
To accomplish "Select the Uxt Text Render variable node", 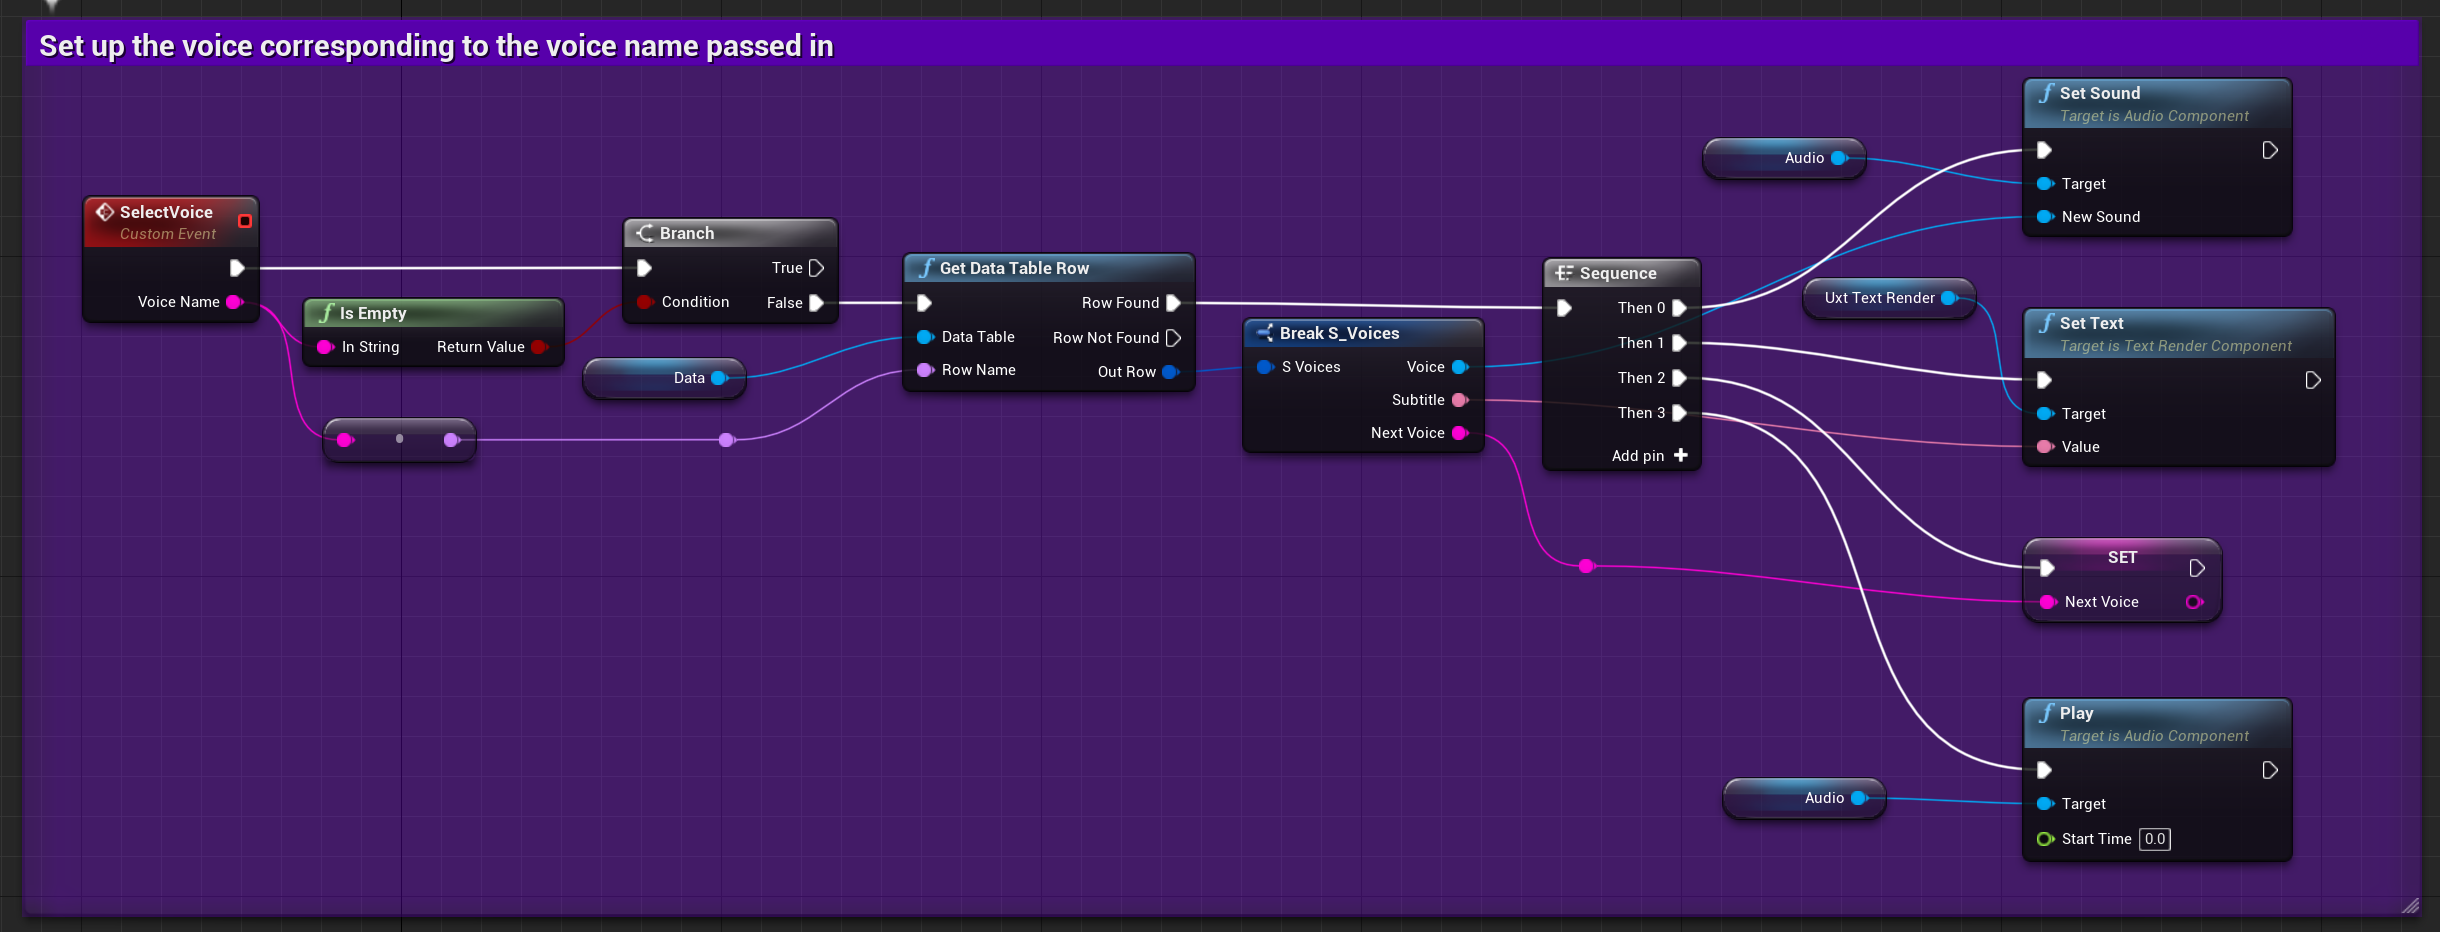I will (1888, 298).
